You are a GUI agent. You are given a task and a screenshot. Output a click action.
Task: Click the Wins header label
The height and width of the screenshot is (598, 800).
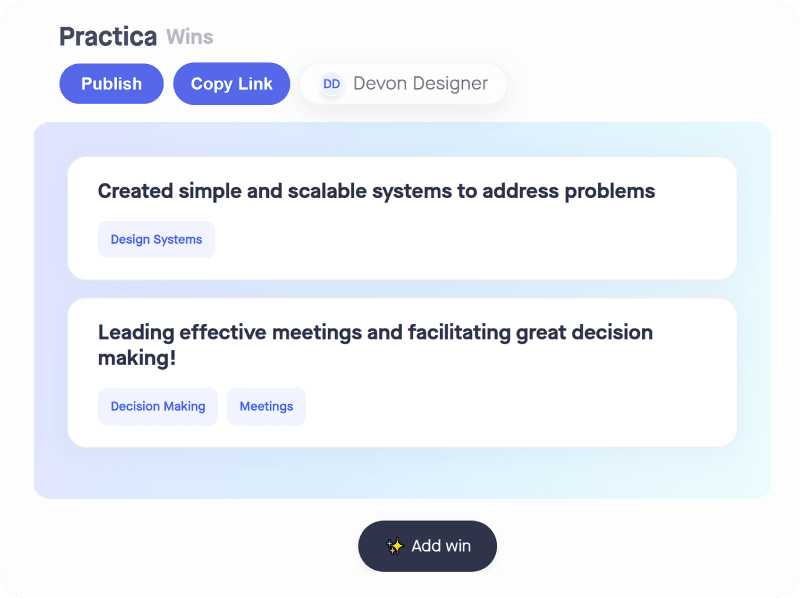[x=190, y=37]
